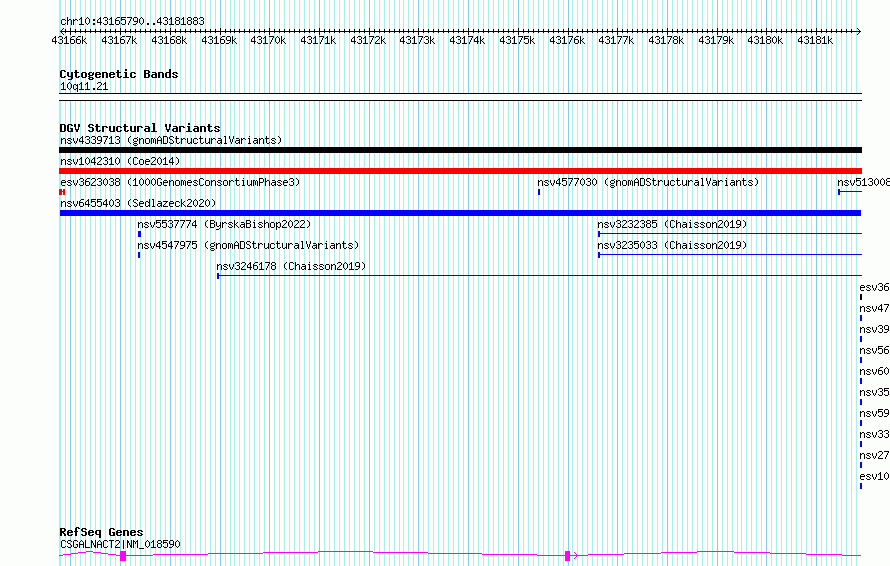Click the blue nsv5537774 marker
Image resolution: width=890 pixels, height=566 pixels.
coord(139,234)
